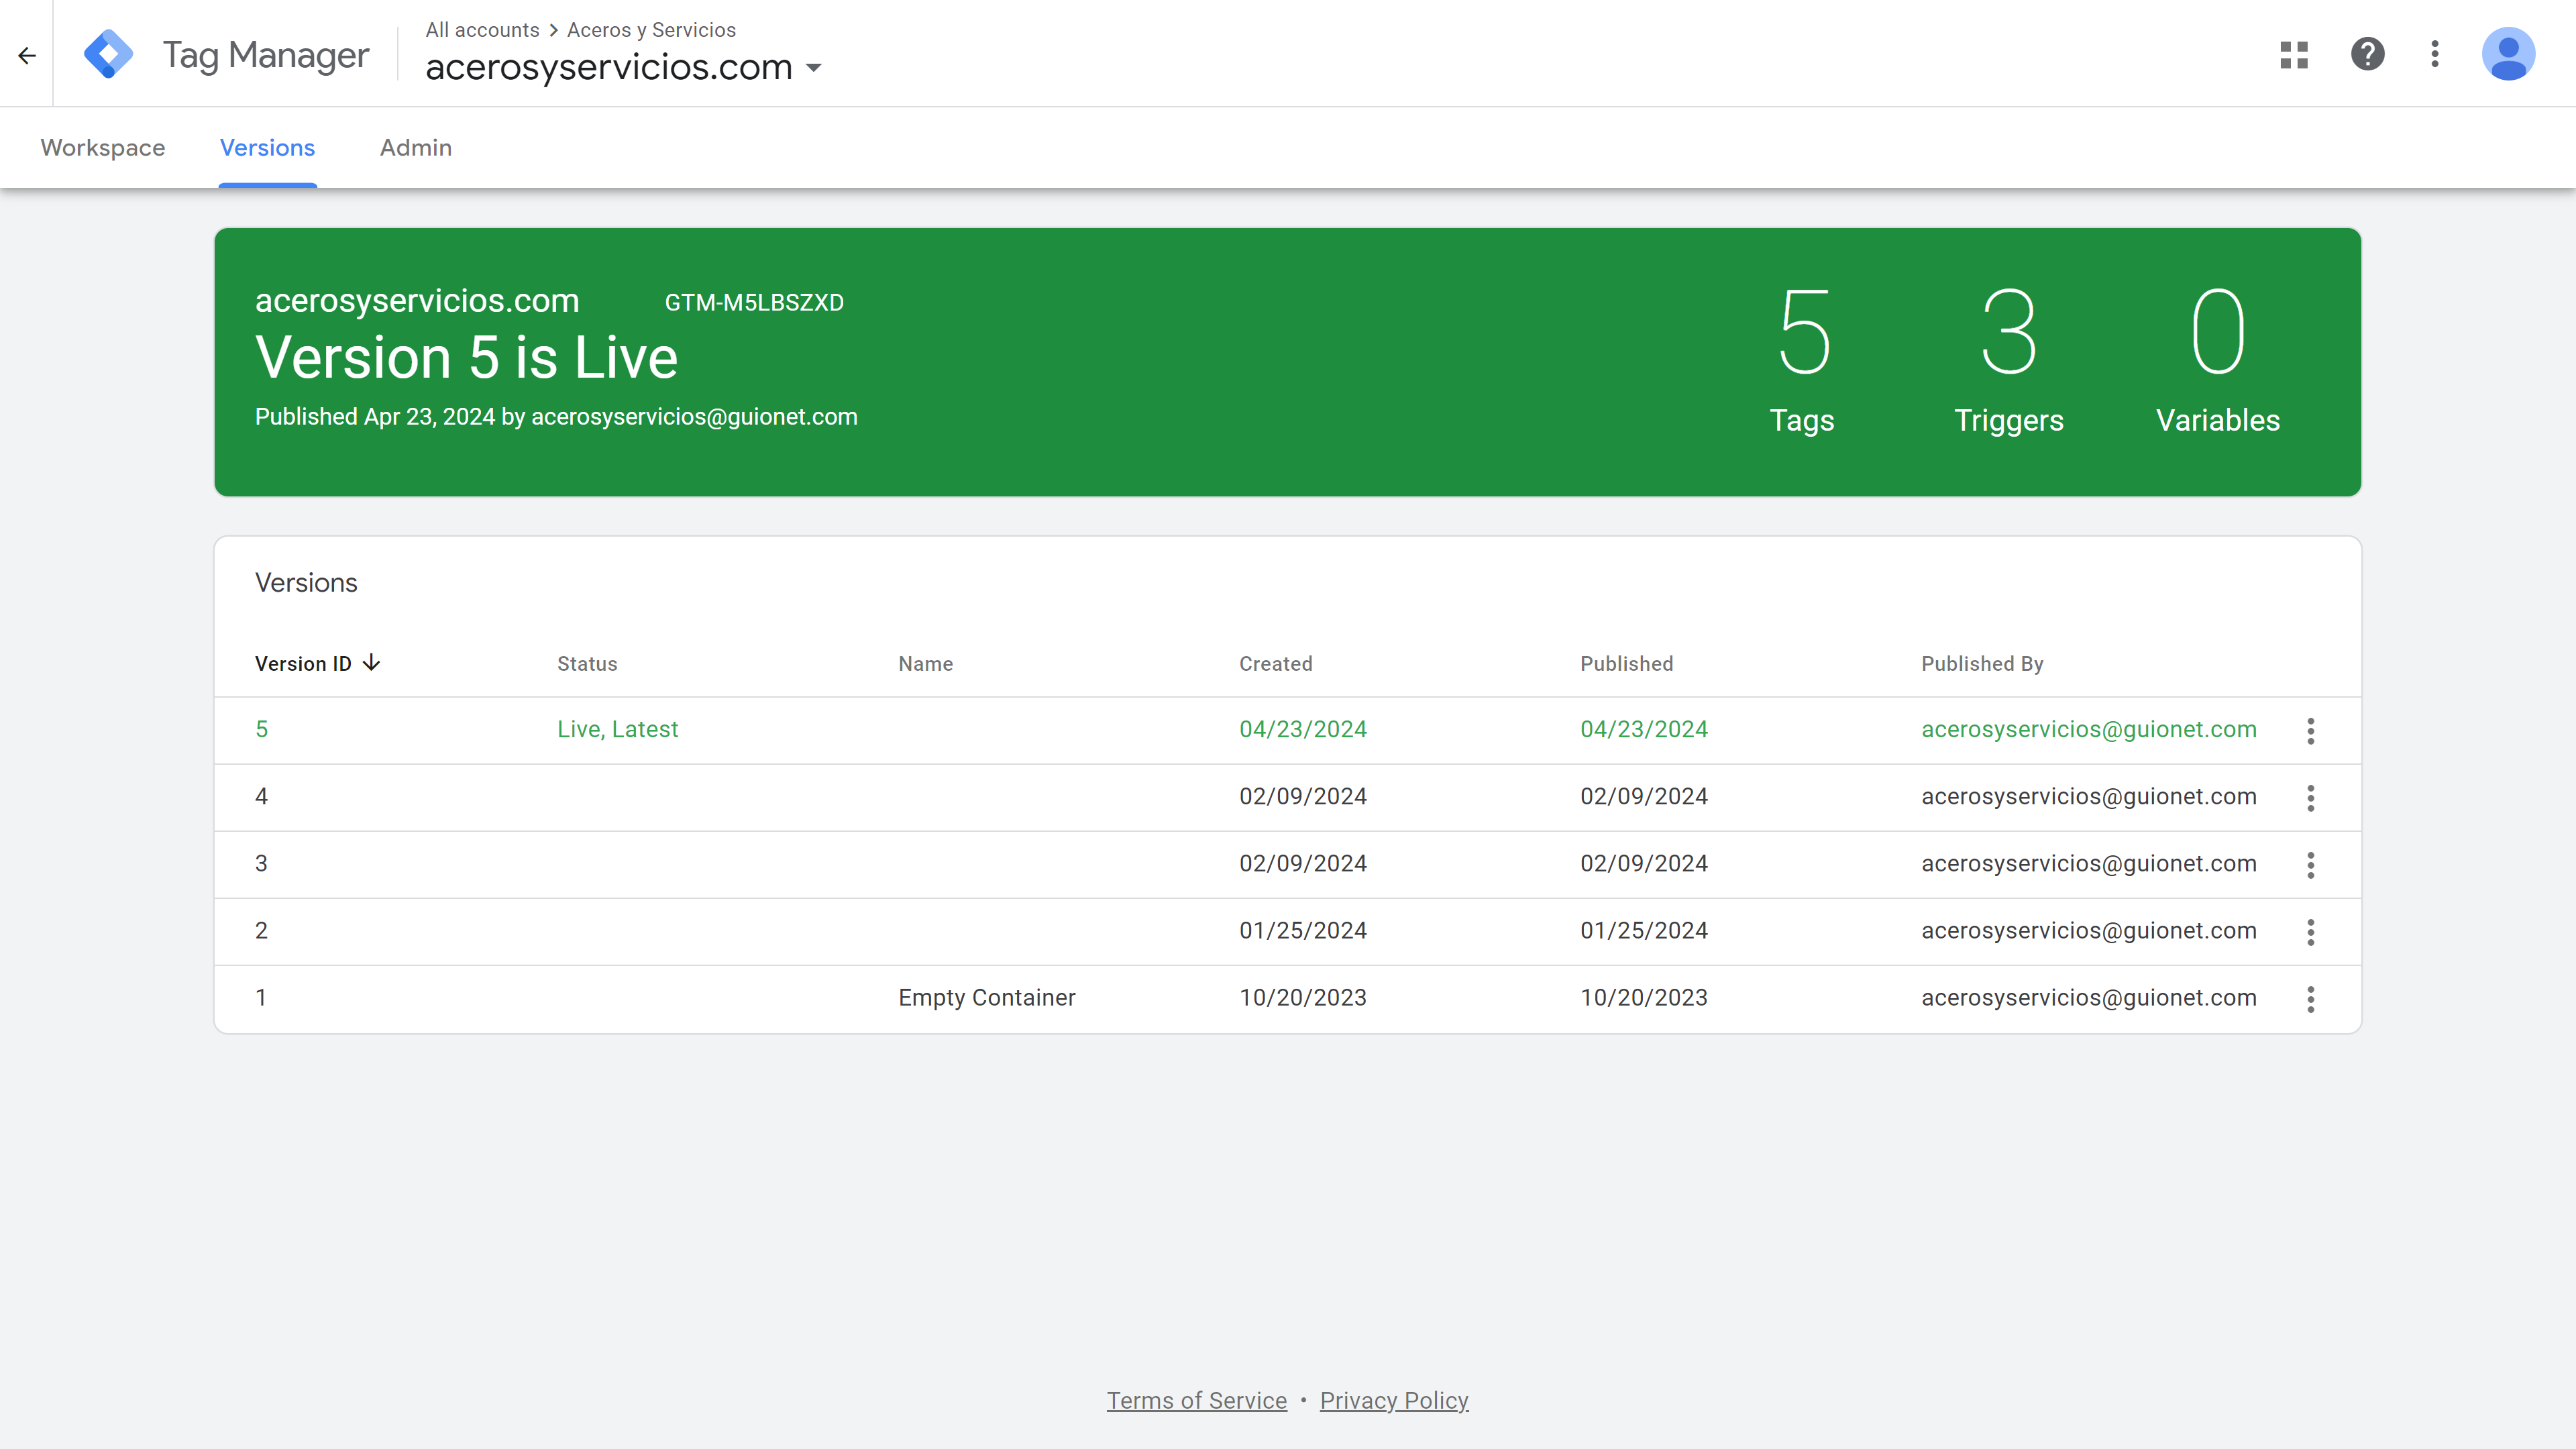This screenshot has width=2576, height=1449.
Task: Click the Version ID column header
Action: tap(303, 663)
